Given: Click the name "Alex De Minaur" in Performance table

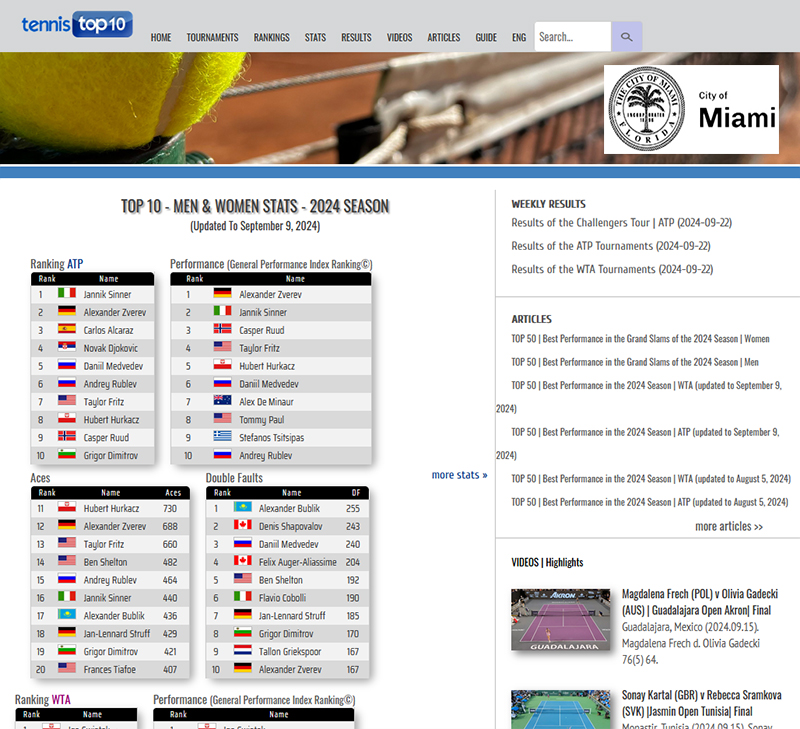Looking at the screenshot, I should [266, 402].
